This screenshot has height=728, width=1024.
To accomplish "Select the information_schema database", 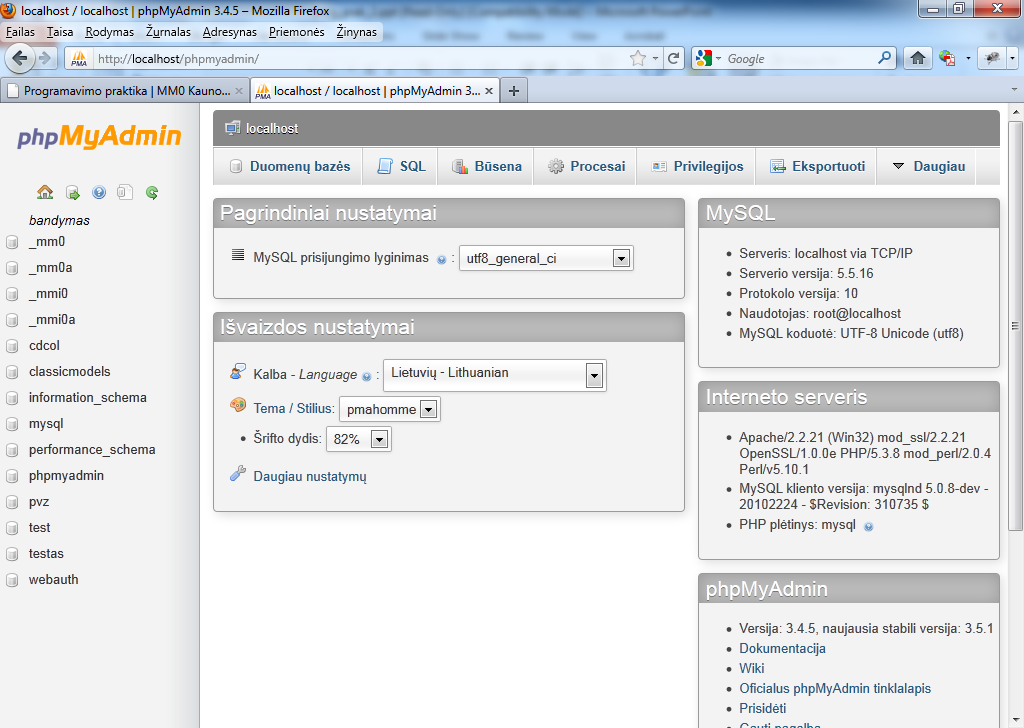I will coord(88,398).
